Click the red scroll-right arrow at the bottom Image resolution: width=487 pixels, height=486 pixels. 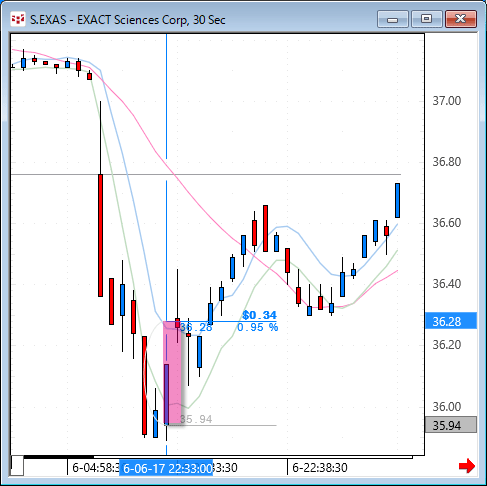[467, 466]
